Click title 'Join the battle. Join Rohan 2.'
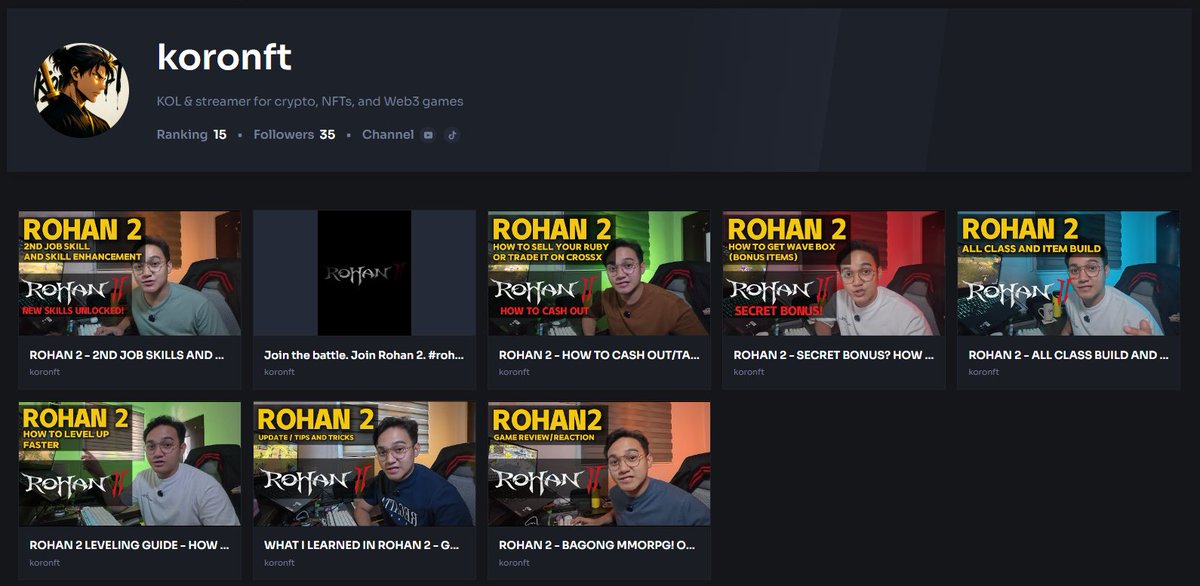Viewport: 1200px width, 586px height. pos(363,355)
